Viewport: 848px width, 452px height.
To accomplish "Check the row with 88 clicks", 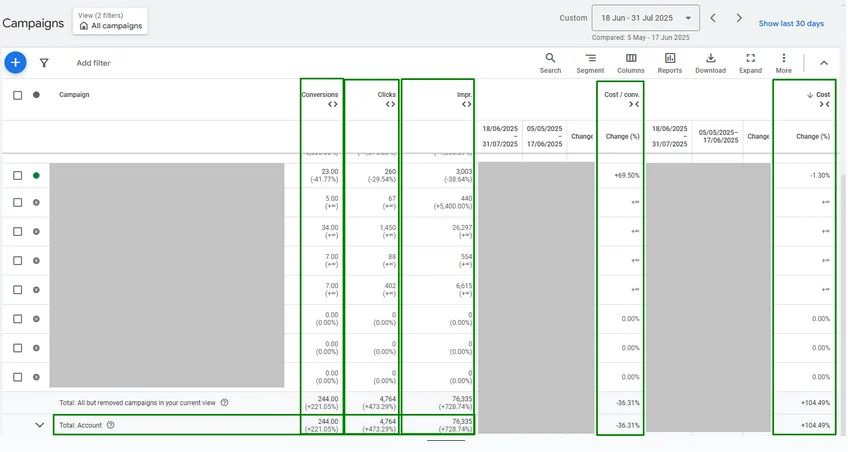I will point(17,261).
